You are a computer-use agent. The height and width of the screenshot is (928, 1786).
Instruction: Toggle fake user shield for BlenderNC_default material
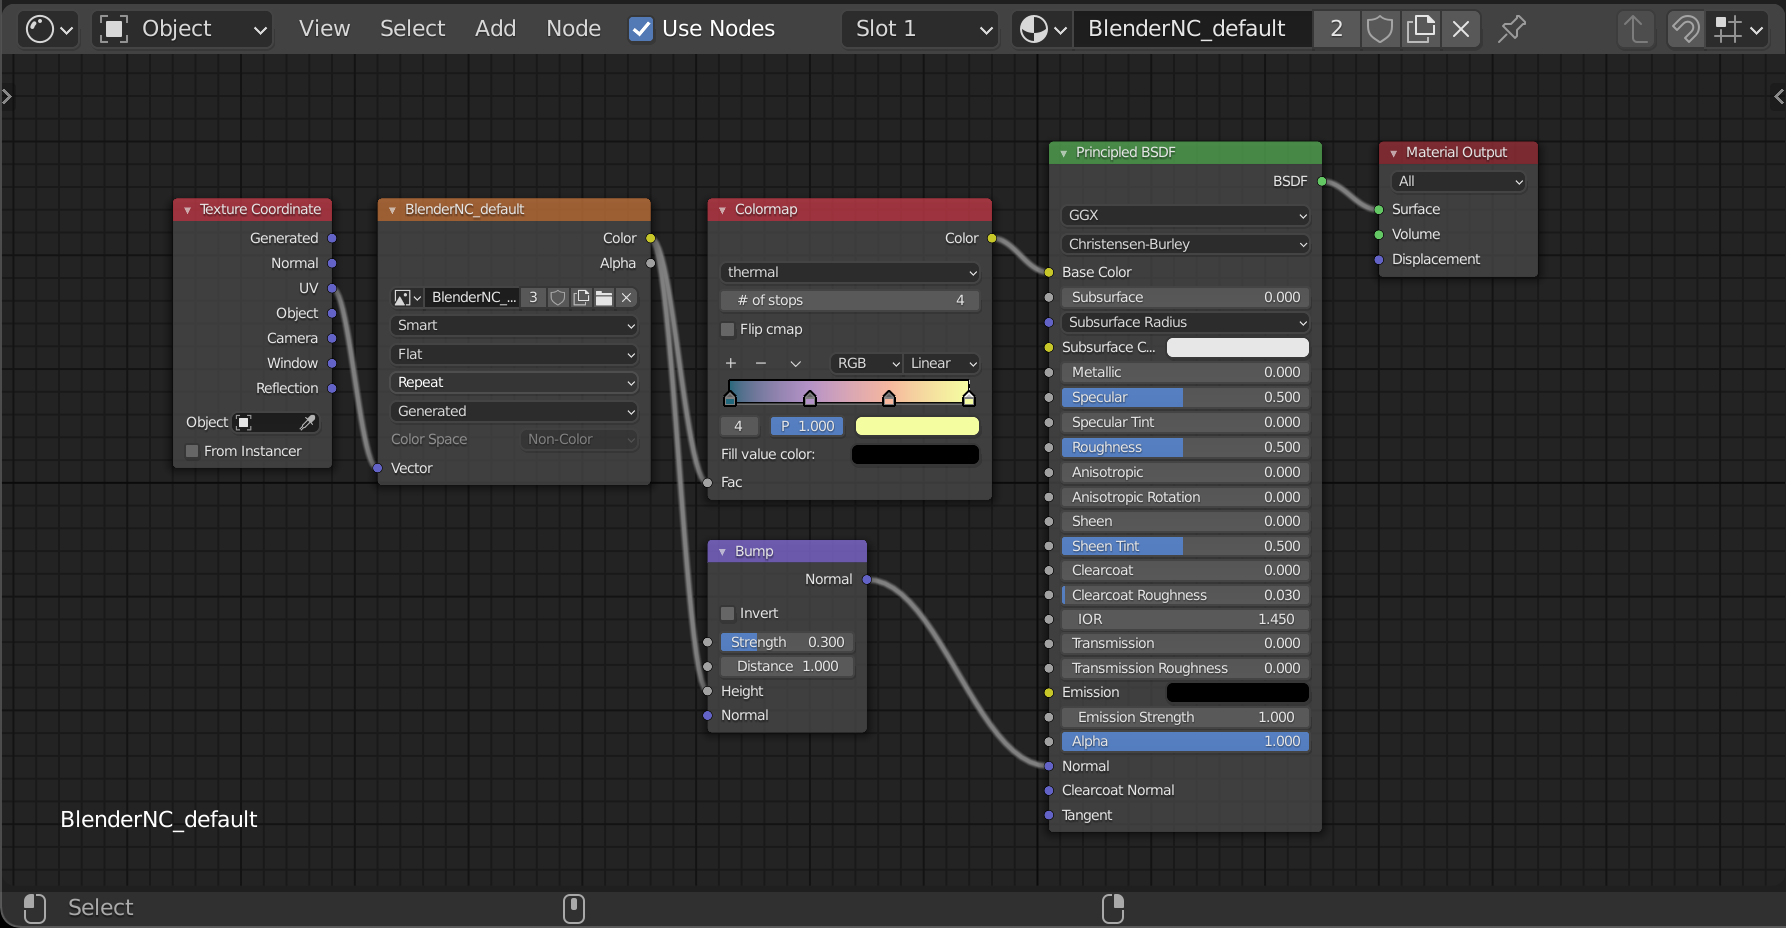[1381, 29]
